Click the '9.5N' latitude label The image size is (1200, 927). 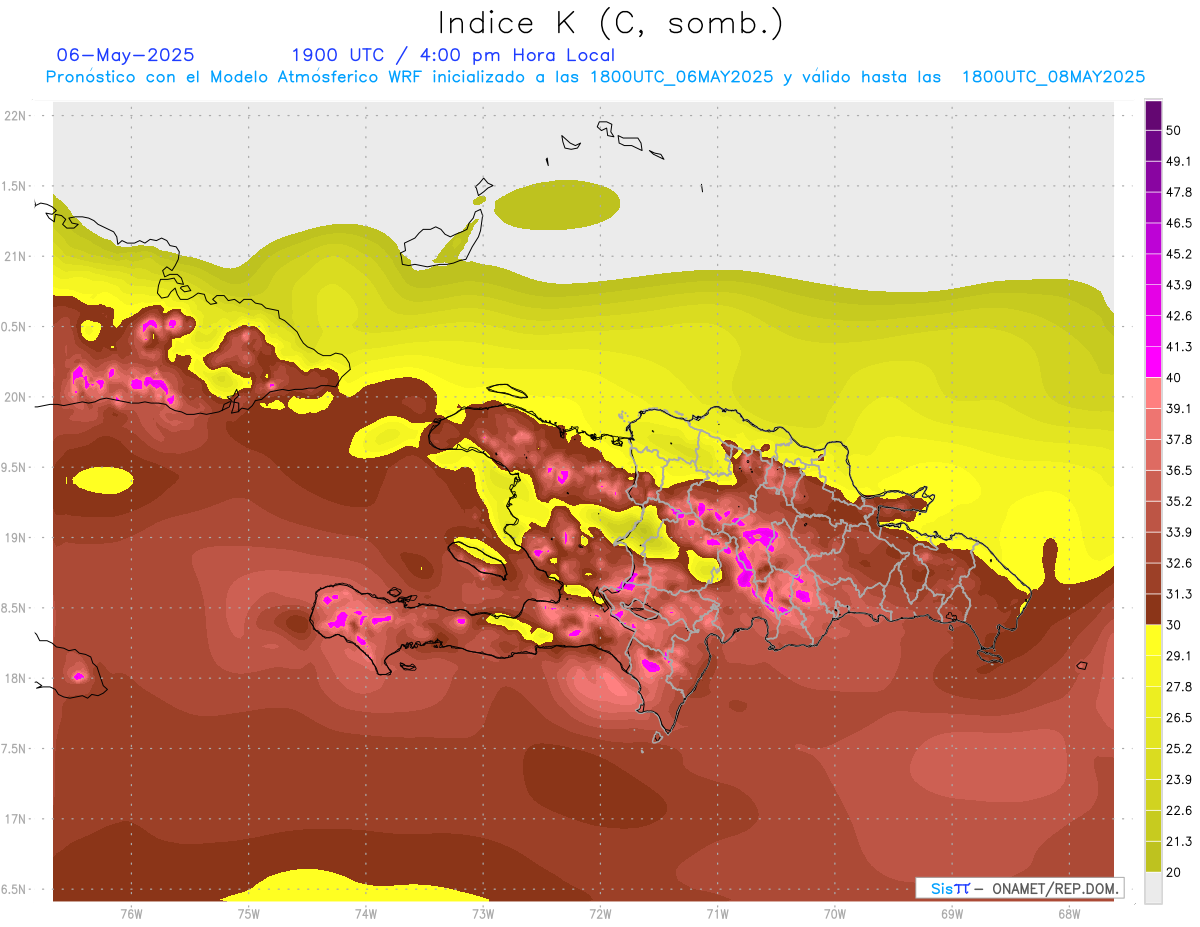[15, 468]
